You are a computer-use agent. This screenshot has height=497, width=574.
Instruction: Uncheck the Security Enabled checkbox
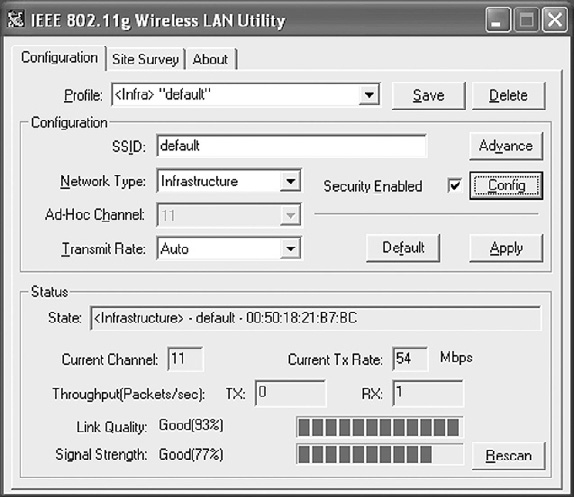click(454, 185)
